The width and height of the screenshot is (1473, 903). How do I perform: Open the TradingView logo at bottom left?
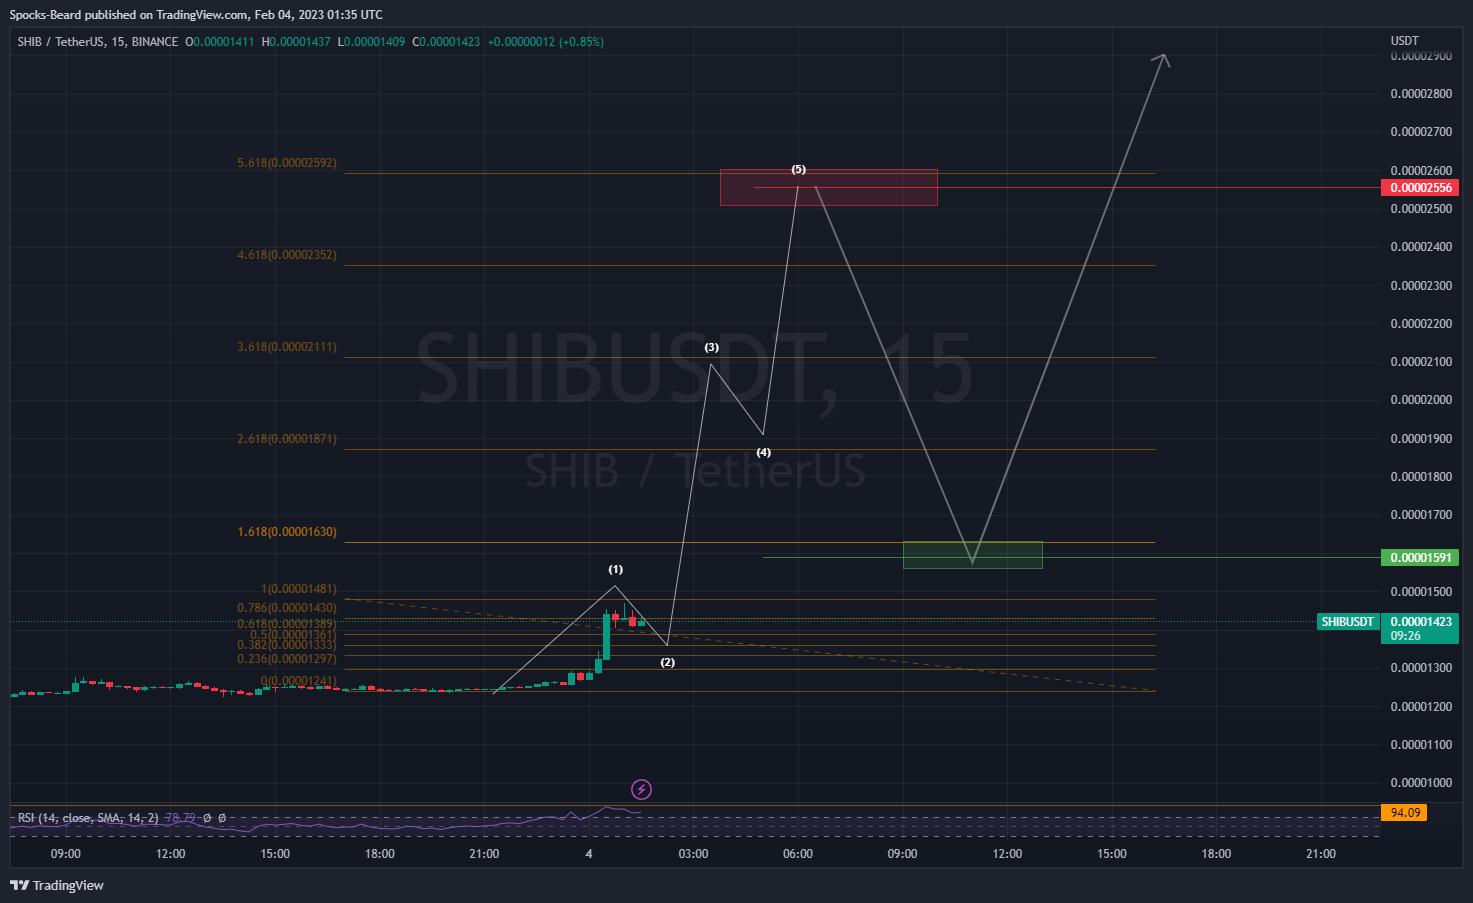click(57, 885)
